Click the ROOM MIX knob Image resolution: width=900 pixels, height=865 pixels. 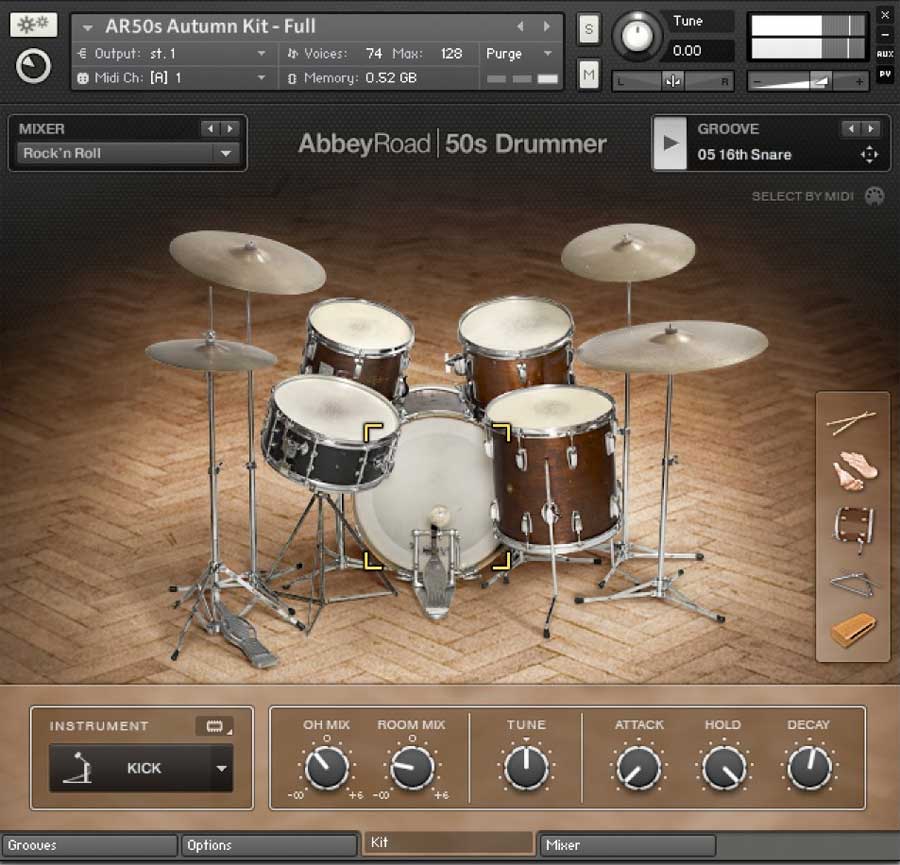[412, 768]
